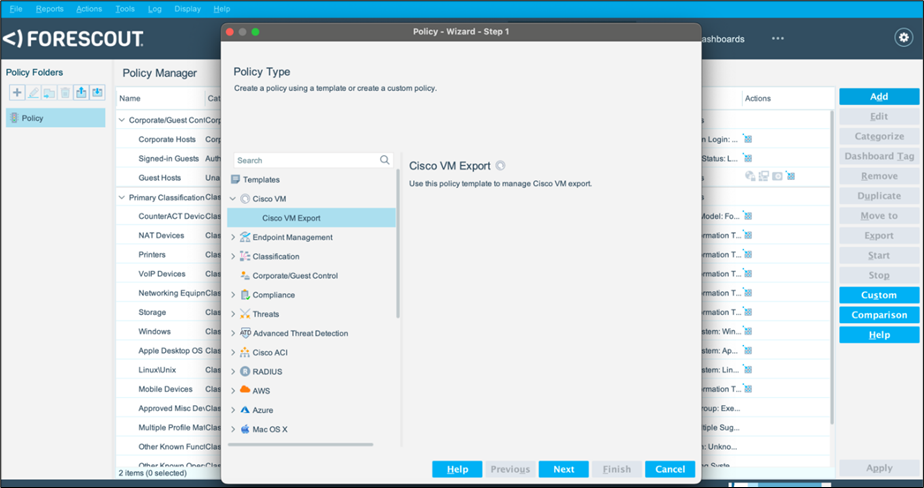Open the Reports menu
Screen dimensions: 924x488
[50, 9]
